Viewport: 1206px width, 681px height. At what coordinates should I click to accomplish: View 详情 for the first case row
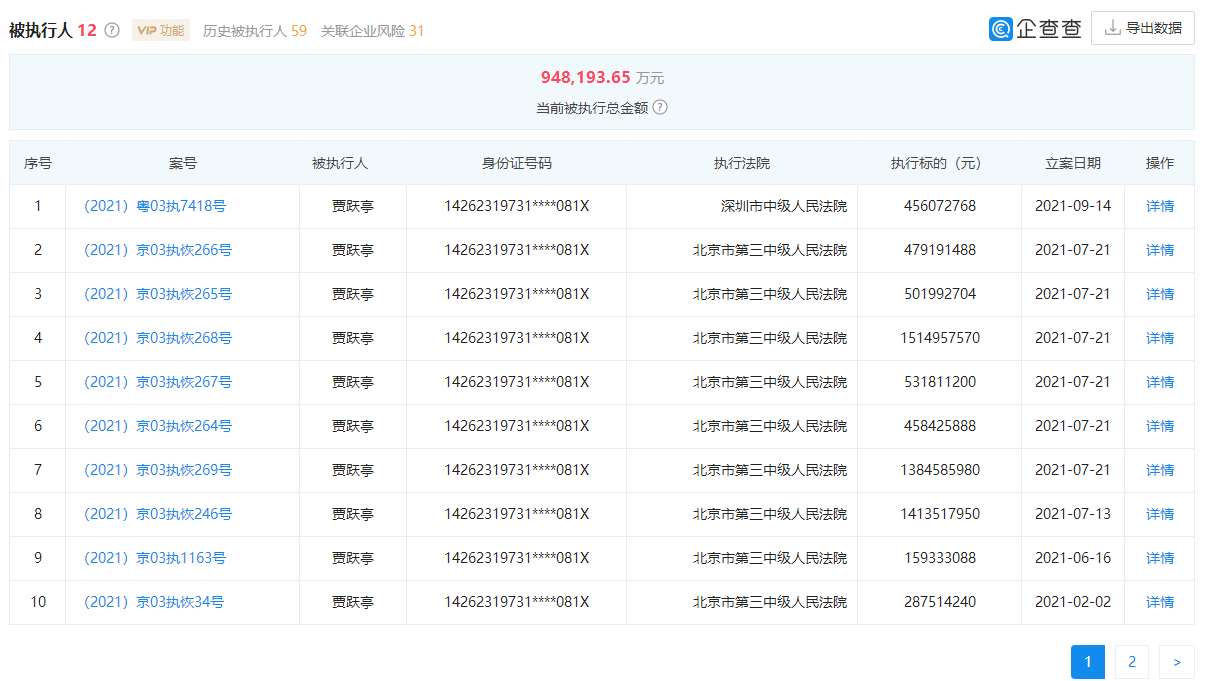point(1159,206)
